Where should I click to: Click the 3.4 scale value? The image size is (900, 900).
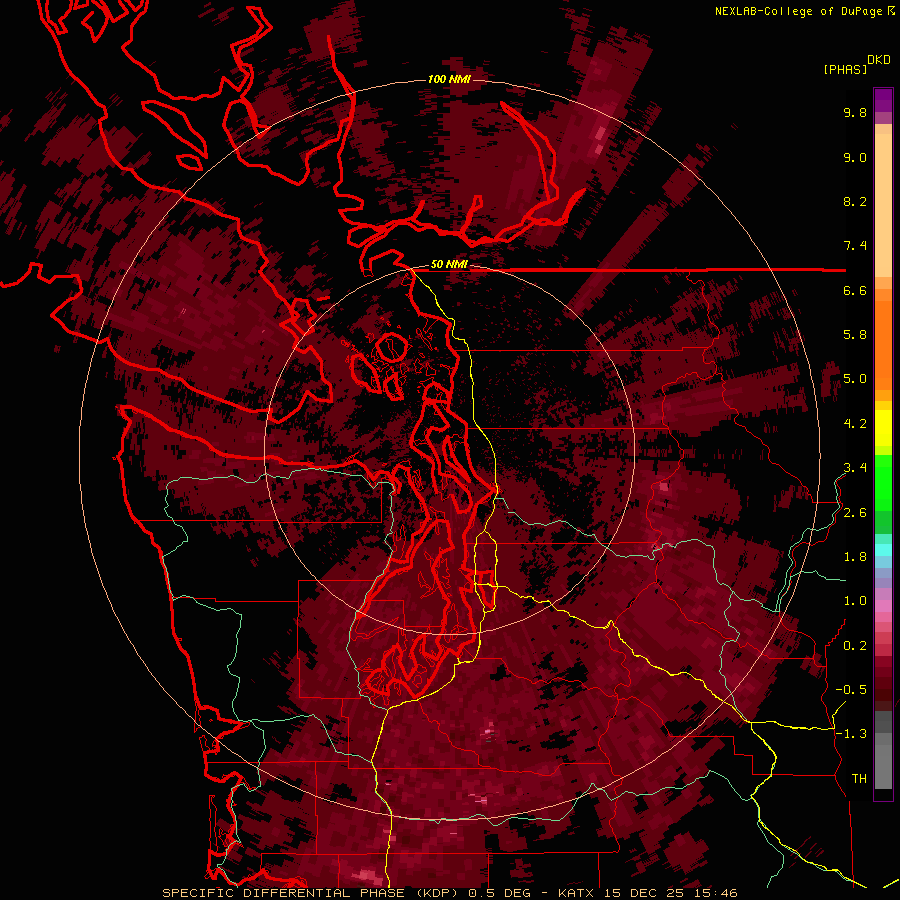point(855,468)
